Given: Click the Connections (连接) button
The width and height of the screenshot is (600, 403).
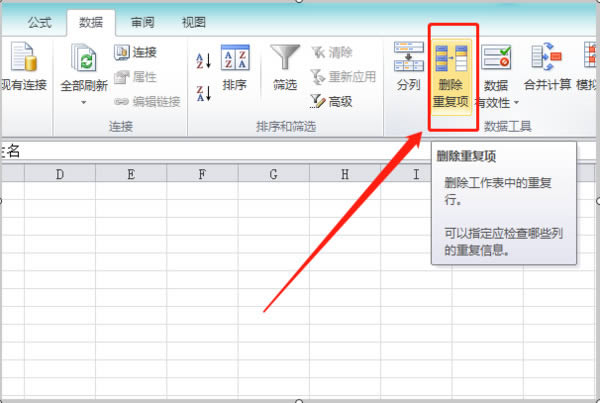Looking at the screenshot, I should (136, 52).
